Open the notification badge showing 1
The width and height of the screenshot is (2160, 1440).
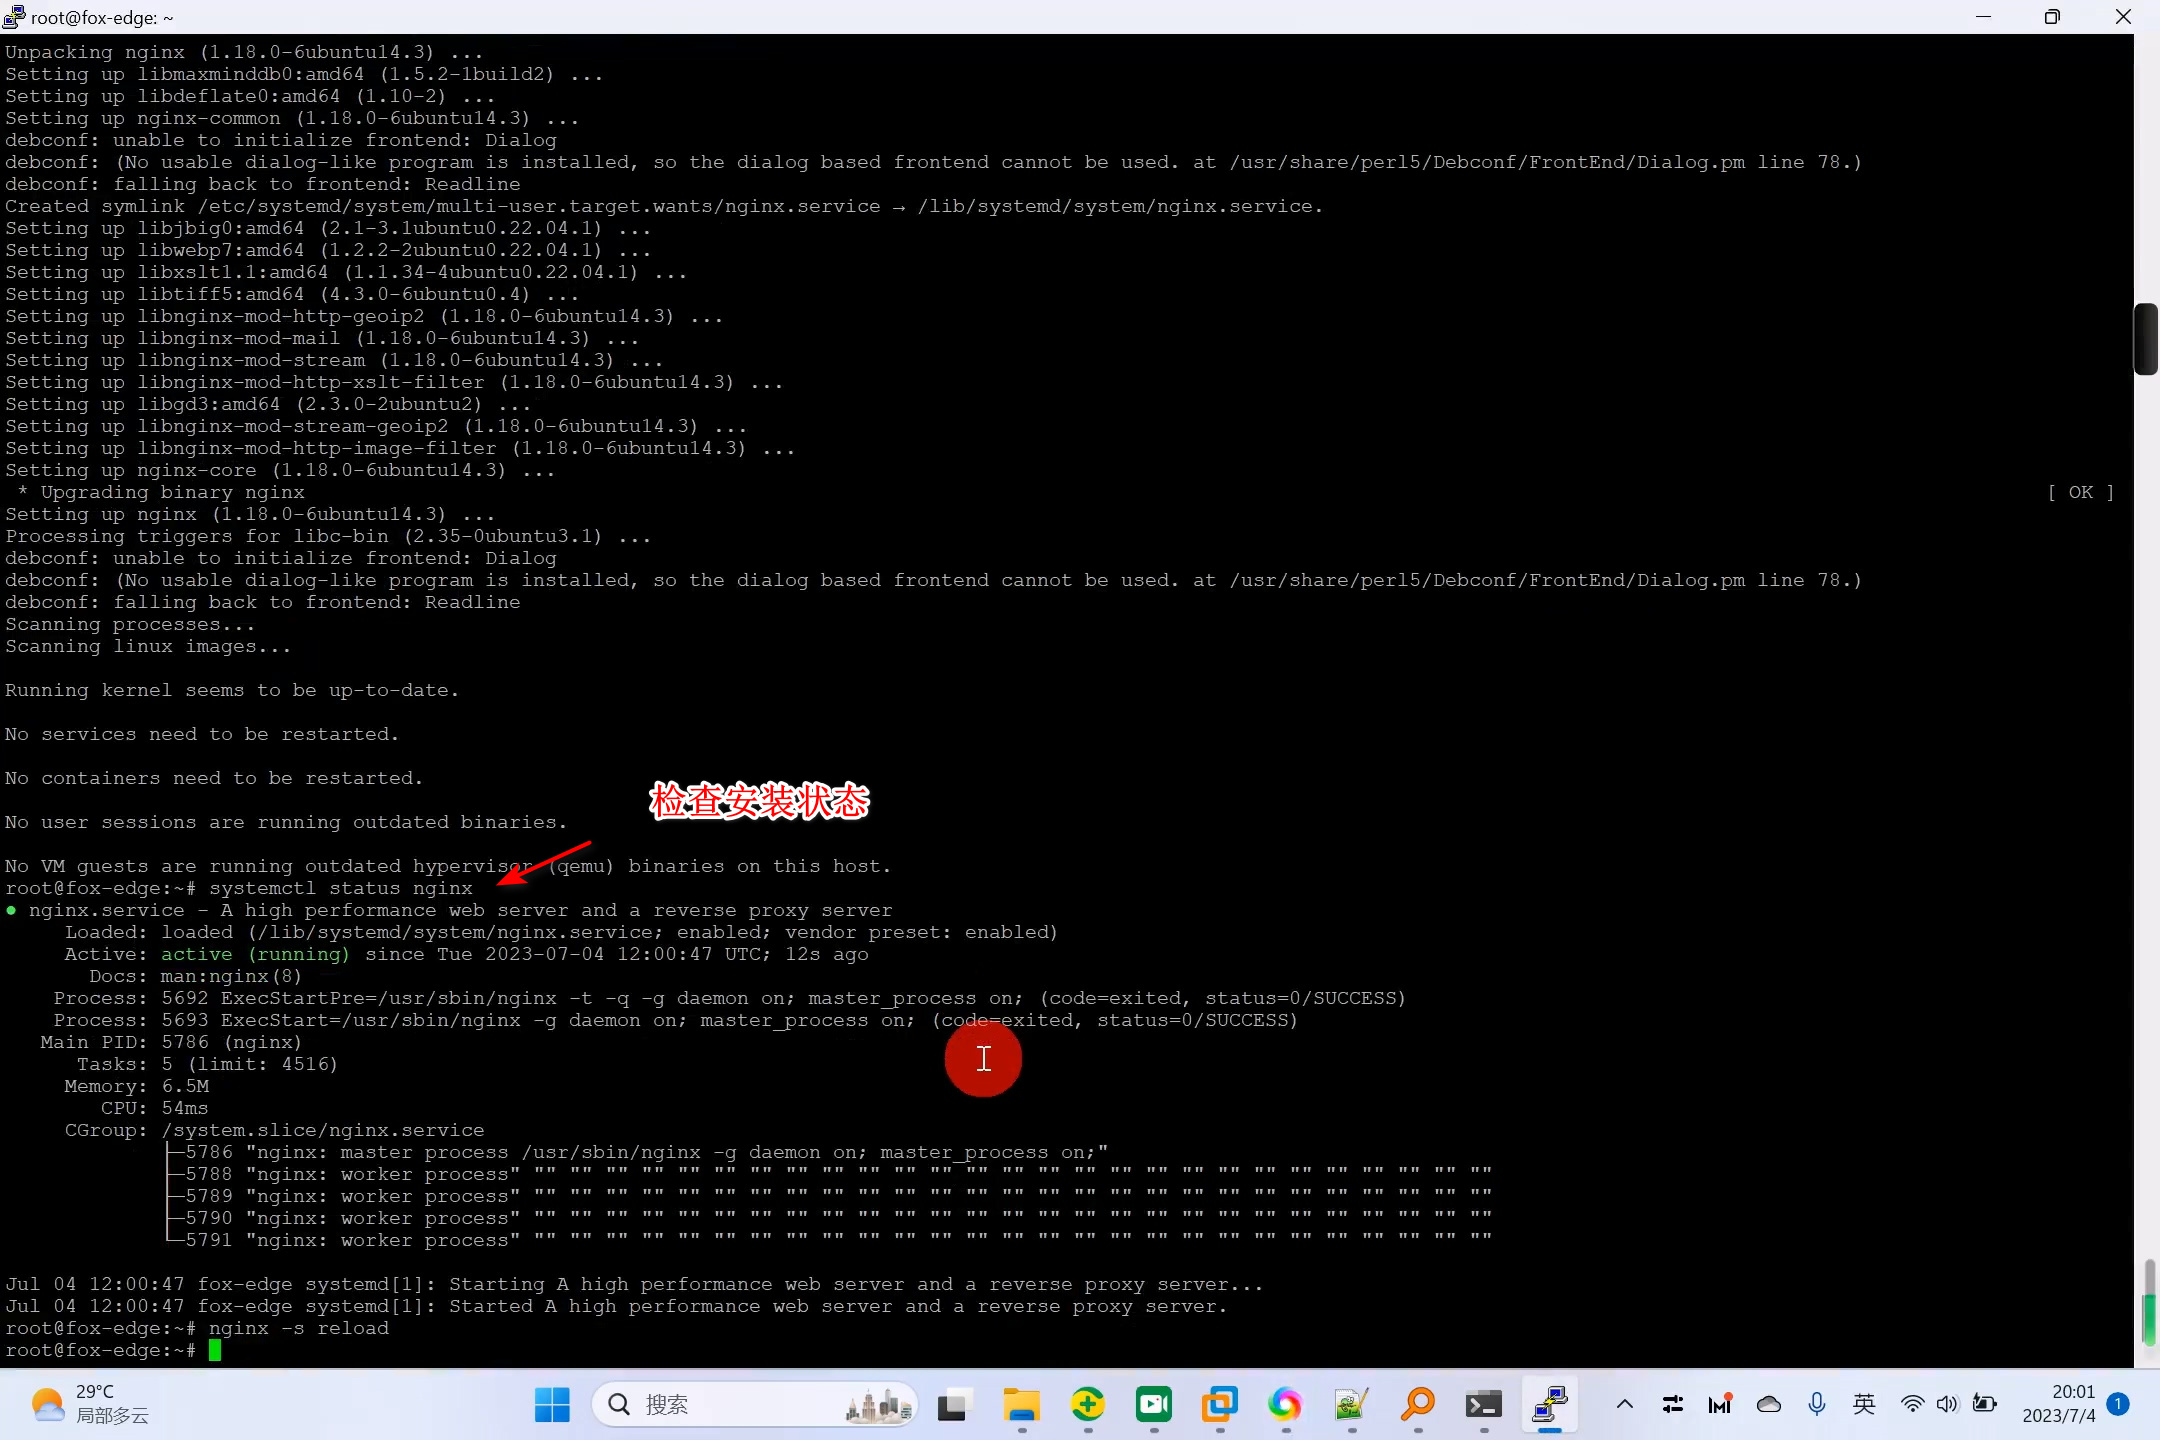click(2118, 1404)
